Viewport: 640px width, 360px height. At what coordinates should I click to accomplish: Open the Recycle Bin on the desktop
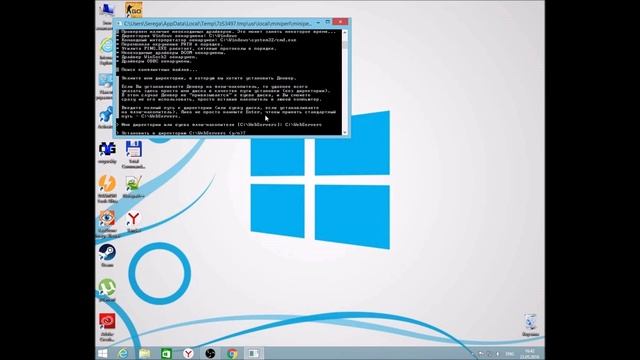pyautogui.click(x=530, y=322)
